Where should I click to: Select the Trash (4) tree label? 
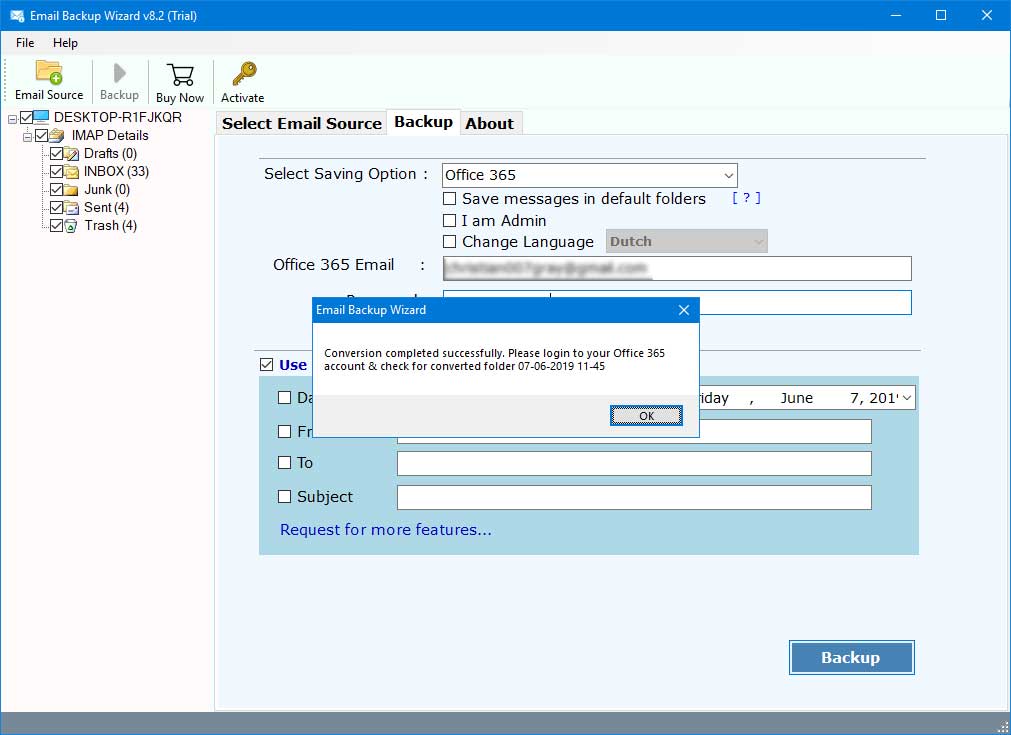pos(110,226)
